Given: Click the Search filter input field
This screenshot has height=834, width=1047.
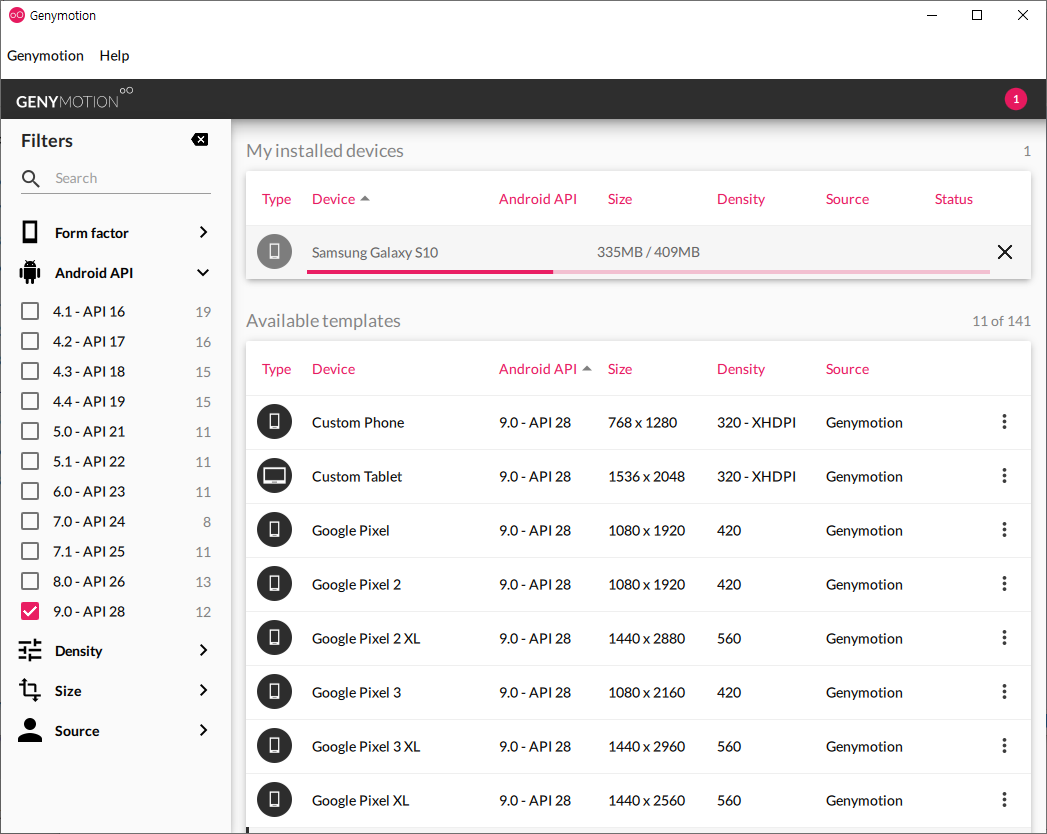Looking at the screenshot, I should click(x=132, y=178).
